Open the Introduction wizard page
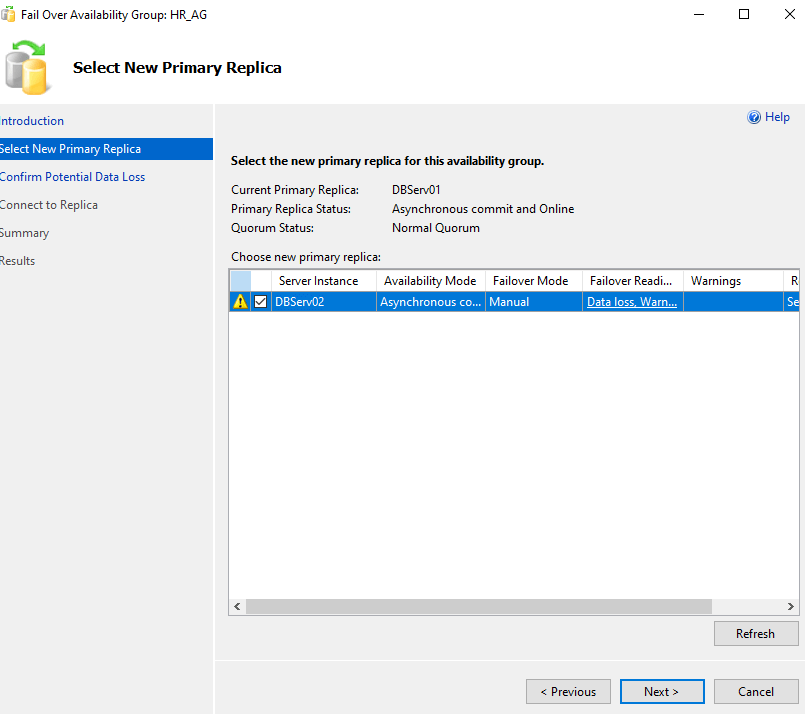805x714 pixels. point(32,121)
